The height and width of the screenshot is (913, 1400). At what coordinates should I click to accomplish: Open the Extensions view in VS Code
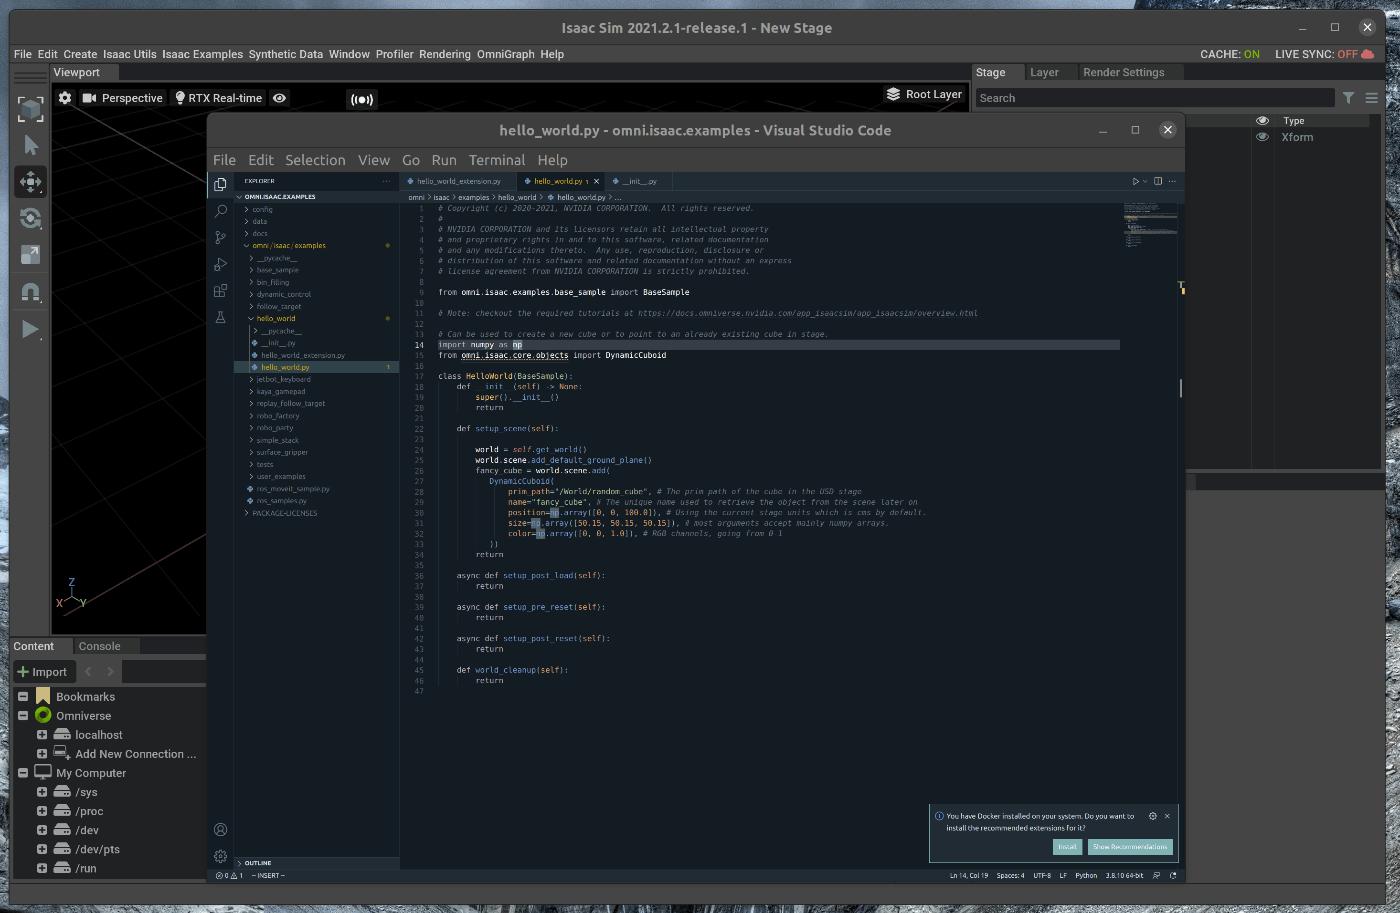coord(220,291)
